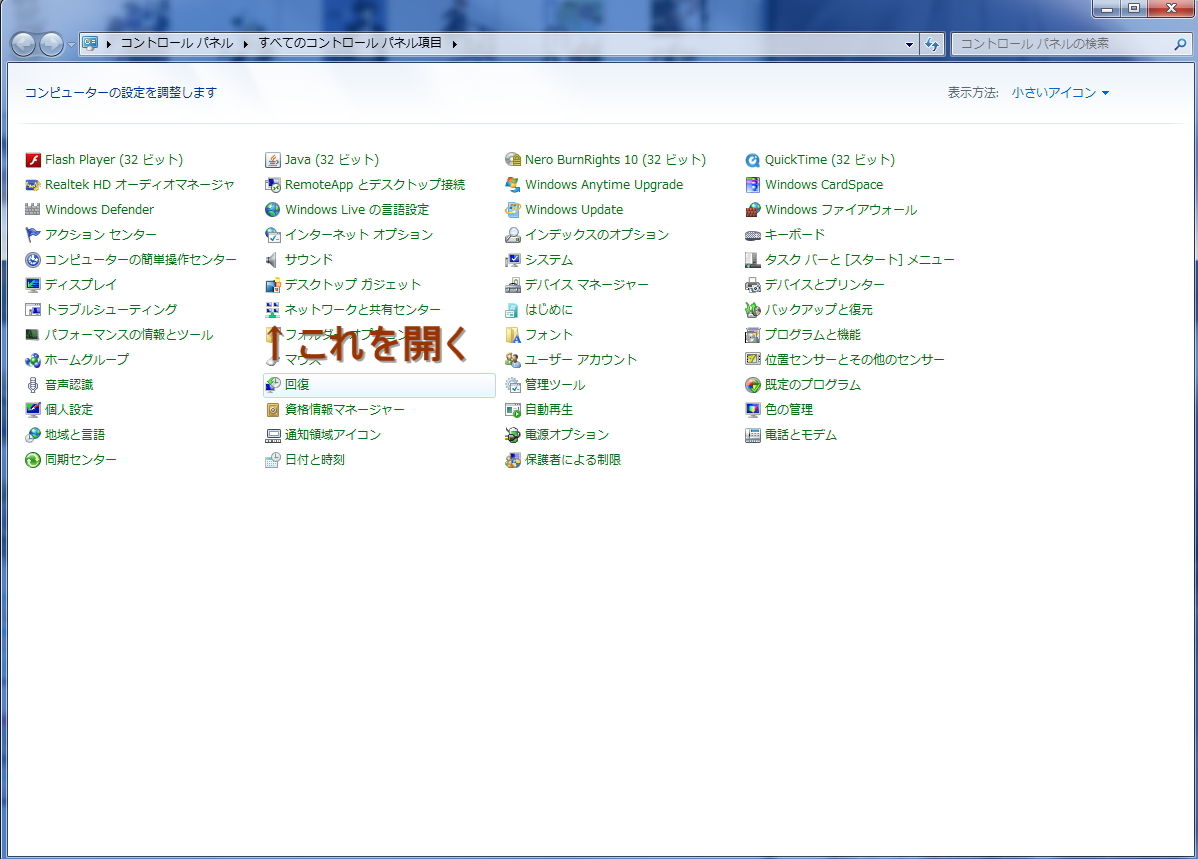1198x859 pixels.
Task: Open the 電話とモデム link
Action: pyautogui.click(x=801, y=435)
